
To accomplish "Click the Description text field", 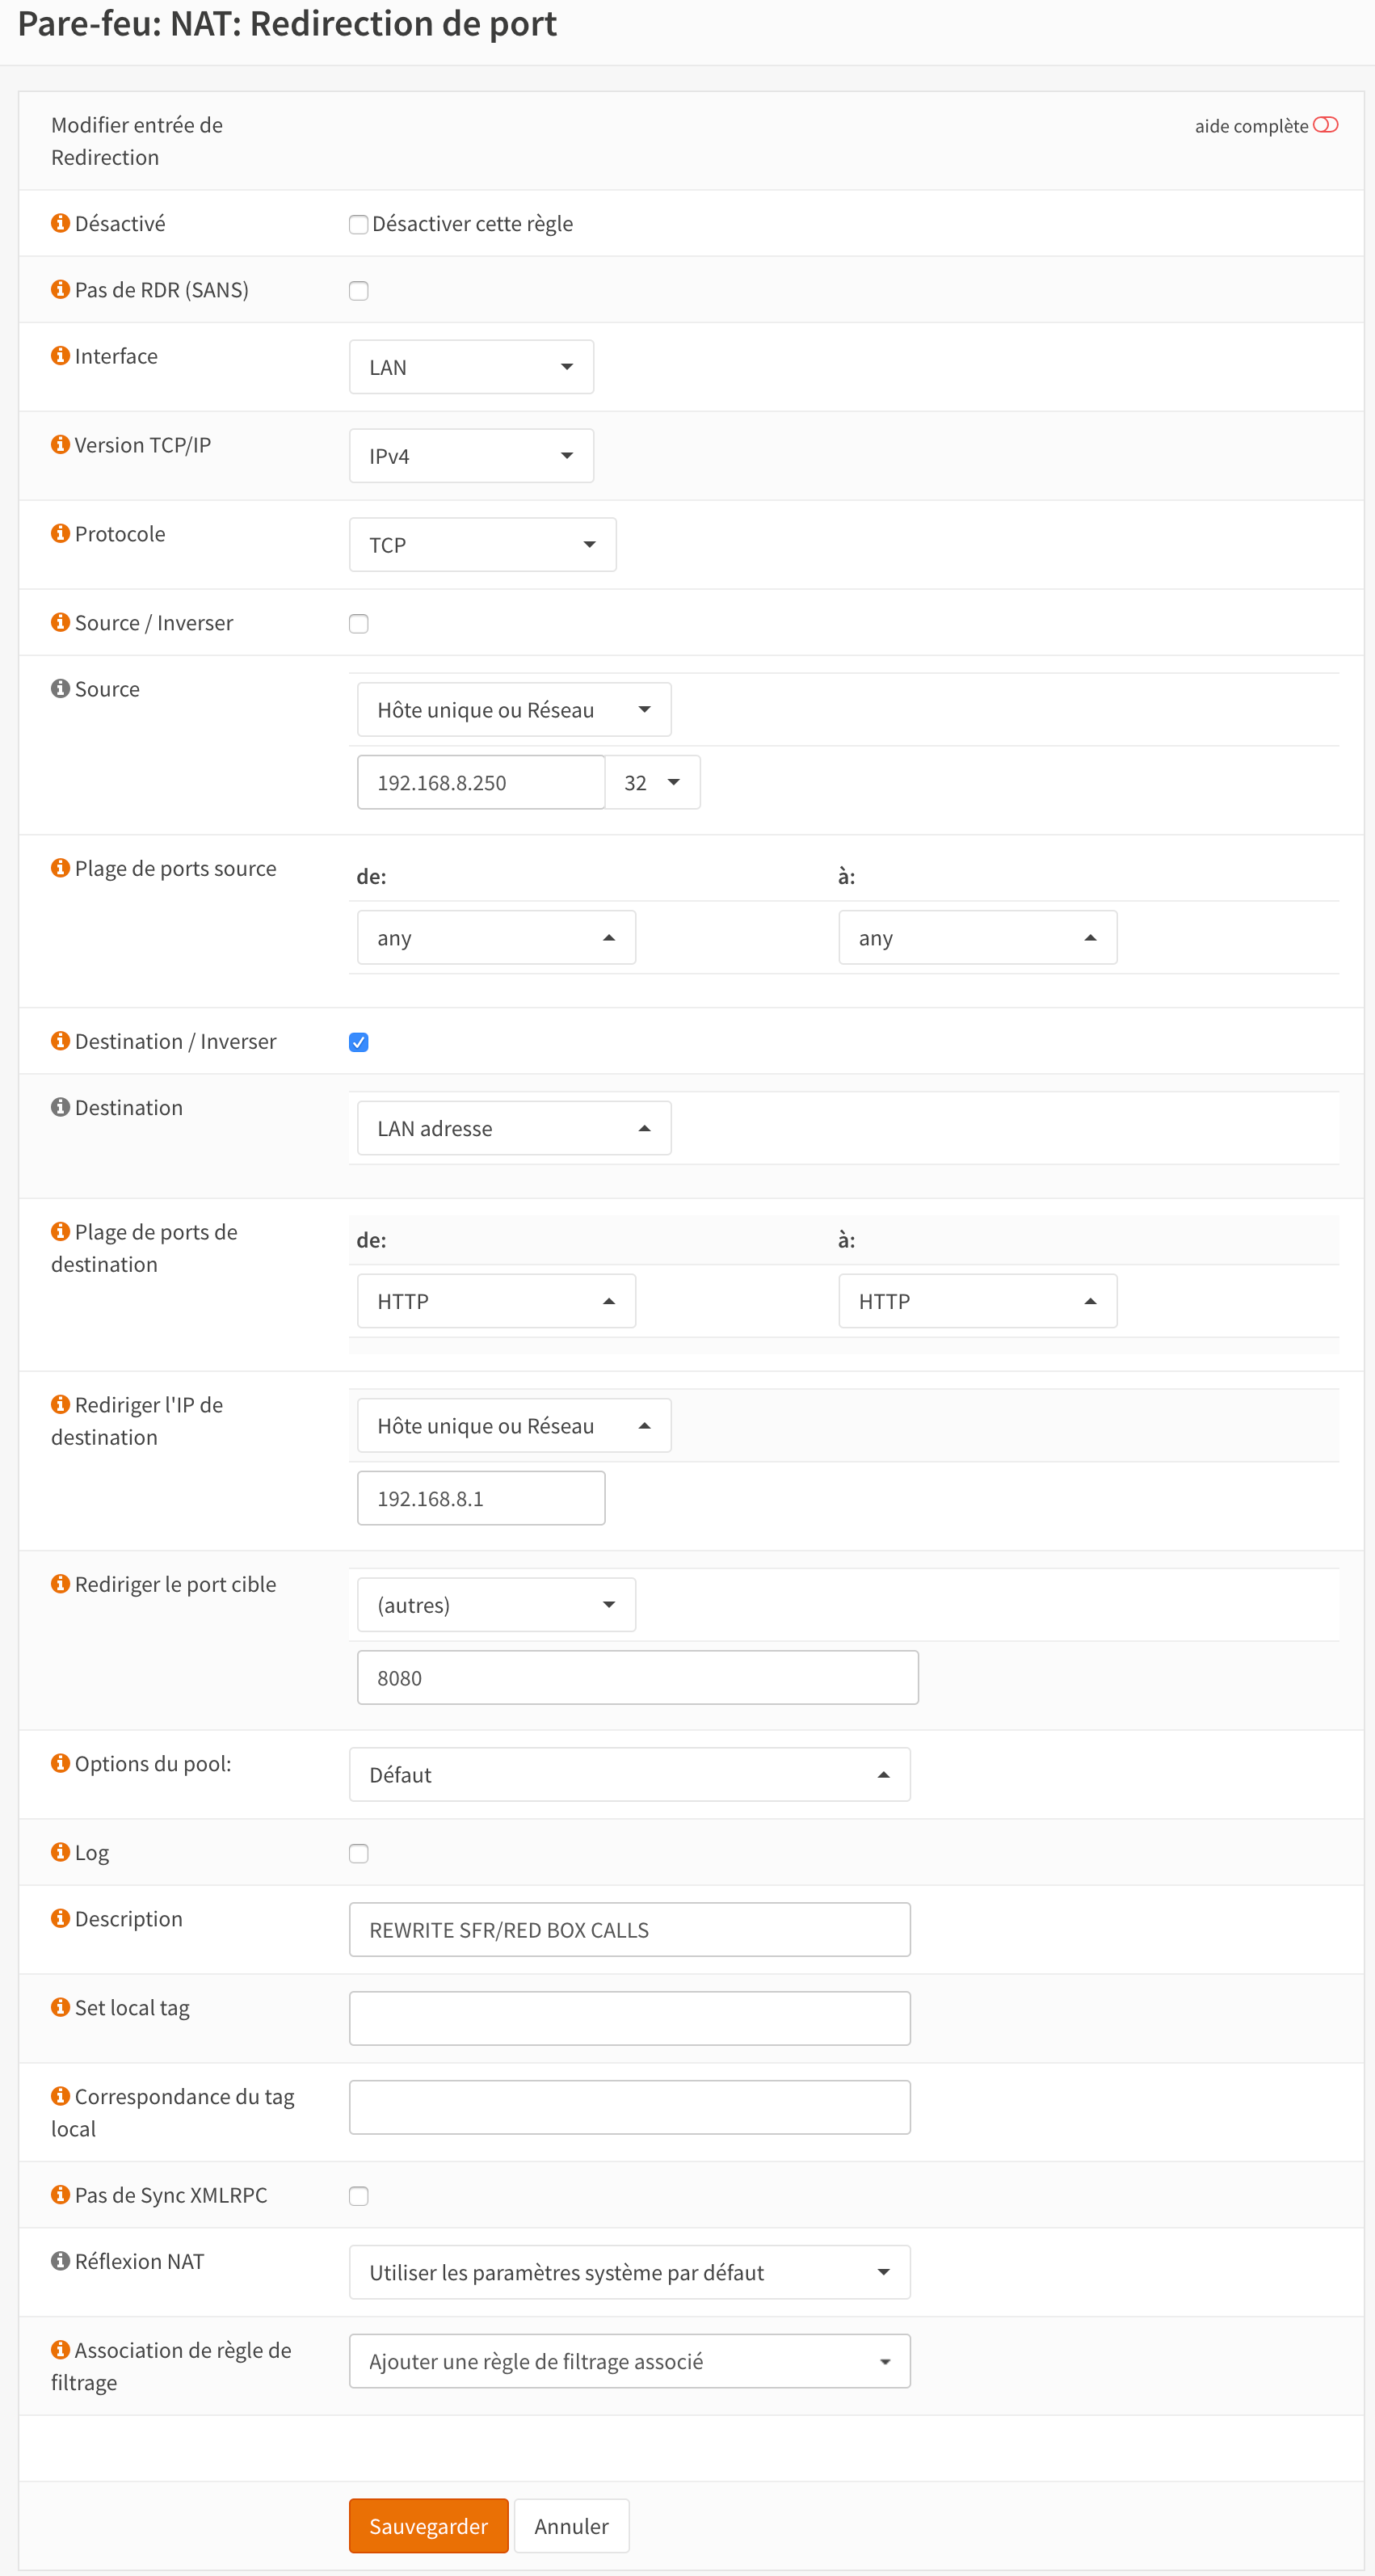I will coord(629,1930).
